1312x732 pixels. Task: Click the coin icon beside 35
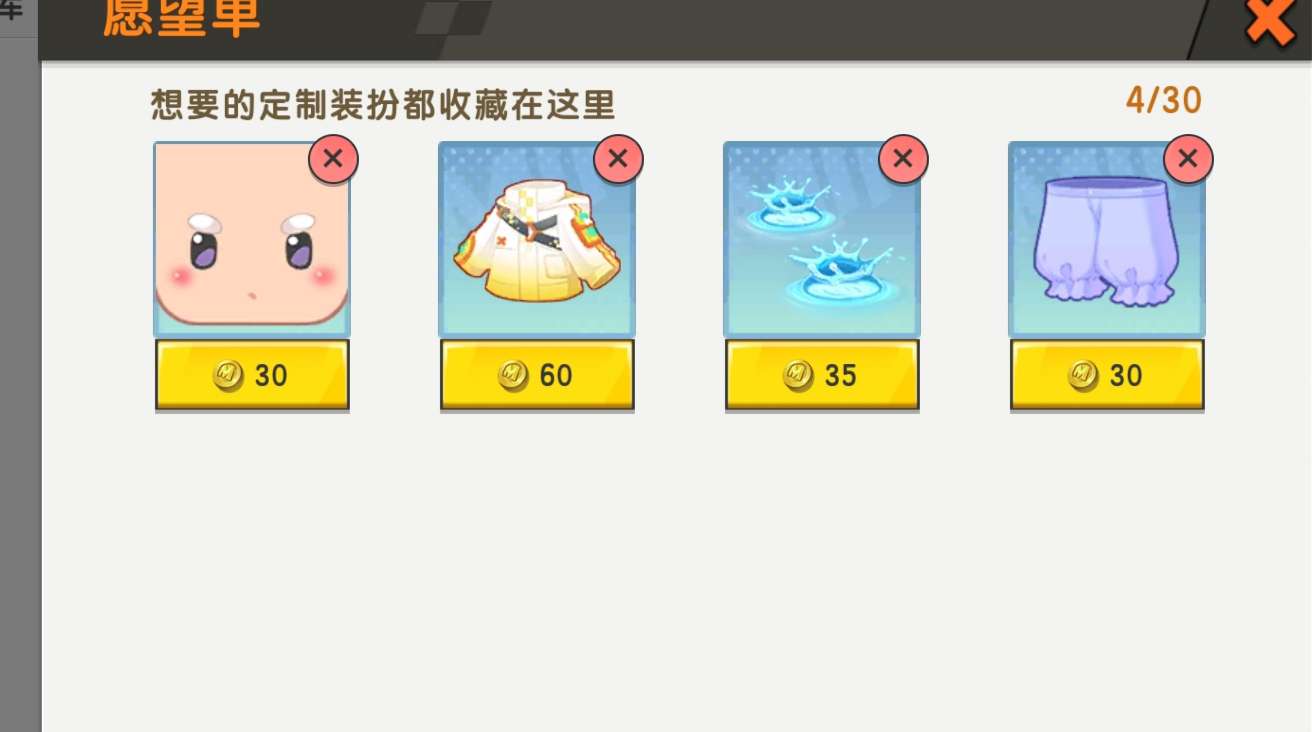[798, 375]
